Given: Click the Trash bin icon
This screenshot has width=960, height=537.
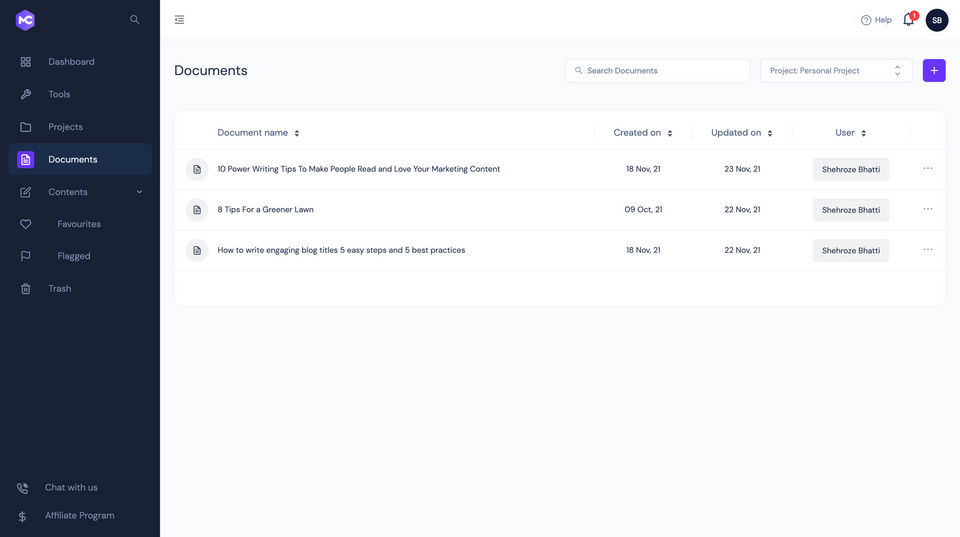Looking at the screenshot, I should [x=26, y=288].
